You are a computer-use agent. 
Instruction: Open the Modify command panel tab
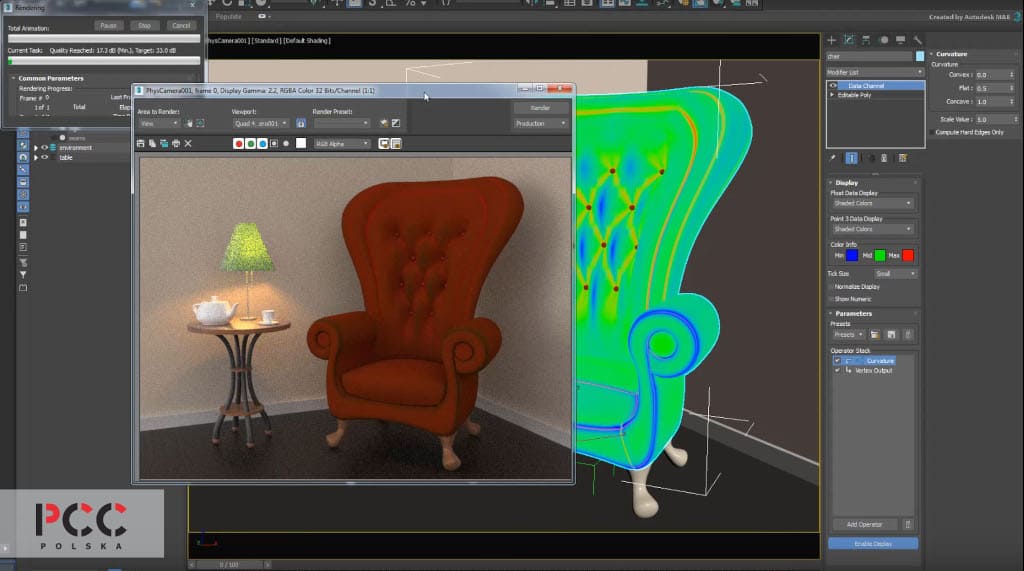848,40
